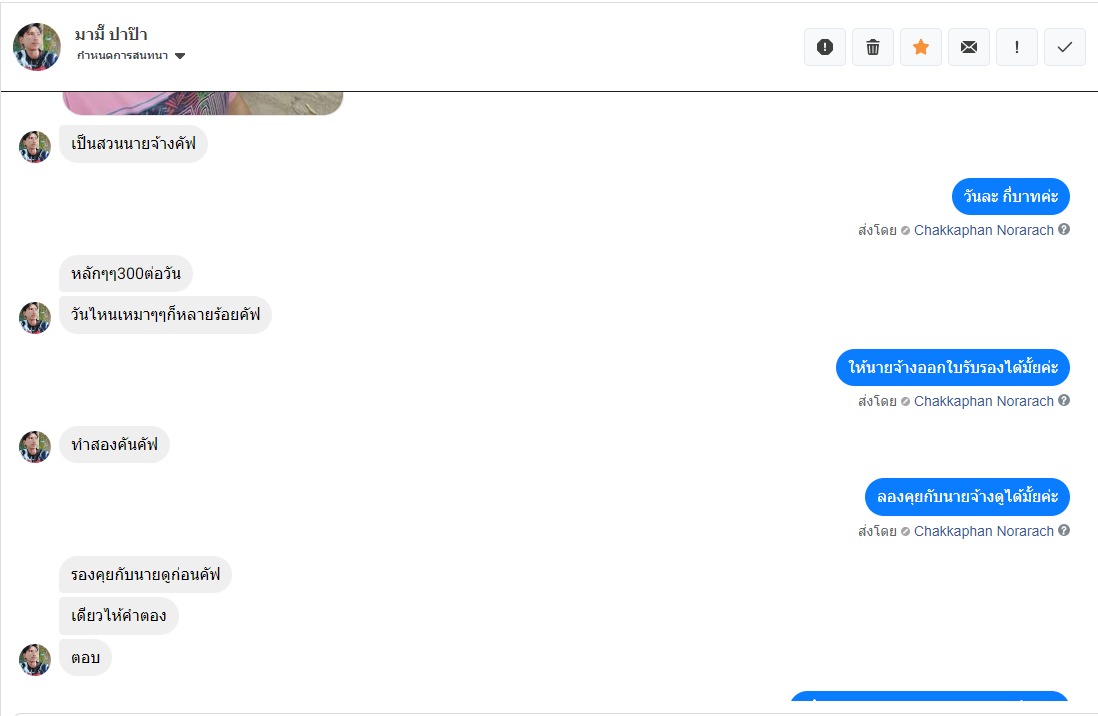Image resolution: width=1098 pixels, height=716 pixels.
Task: Click the exclamation mark priority icon
Action: pyautogui.click(x=1017, y=47)
